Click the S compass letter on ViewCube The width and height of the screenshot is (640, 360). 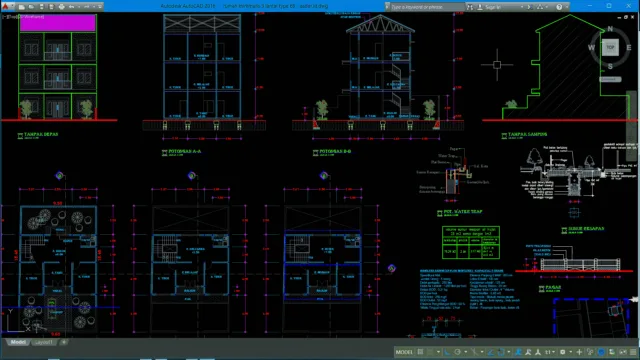(x=610, y=66)
